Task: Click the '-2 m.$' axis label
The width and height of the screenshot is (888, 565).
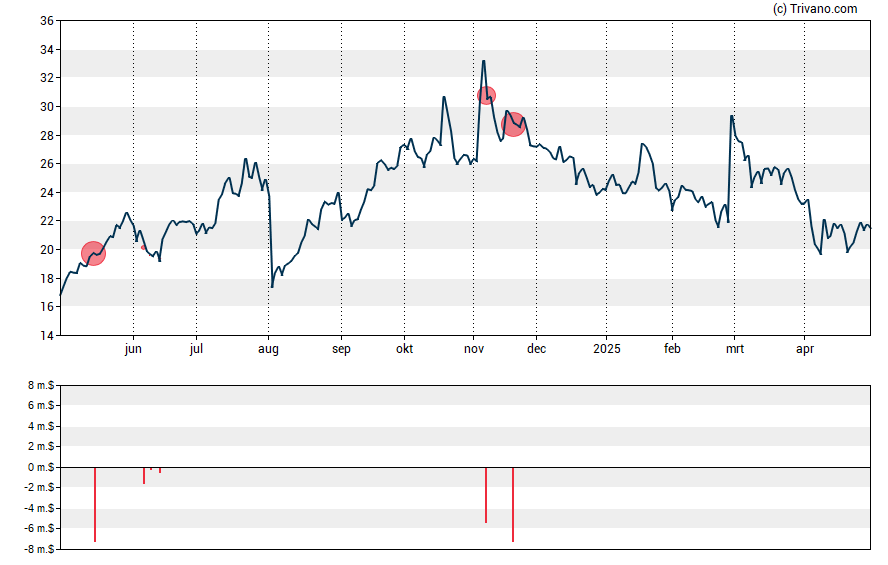Action: [39, 487]
